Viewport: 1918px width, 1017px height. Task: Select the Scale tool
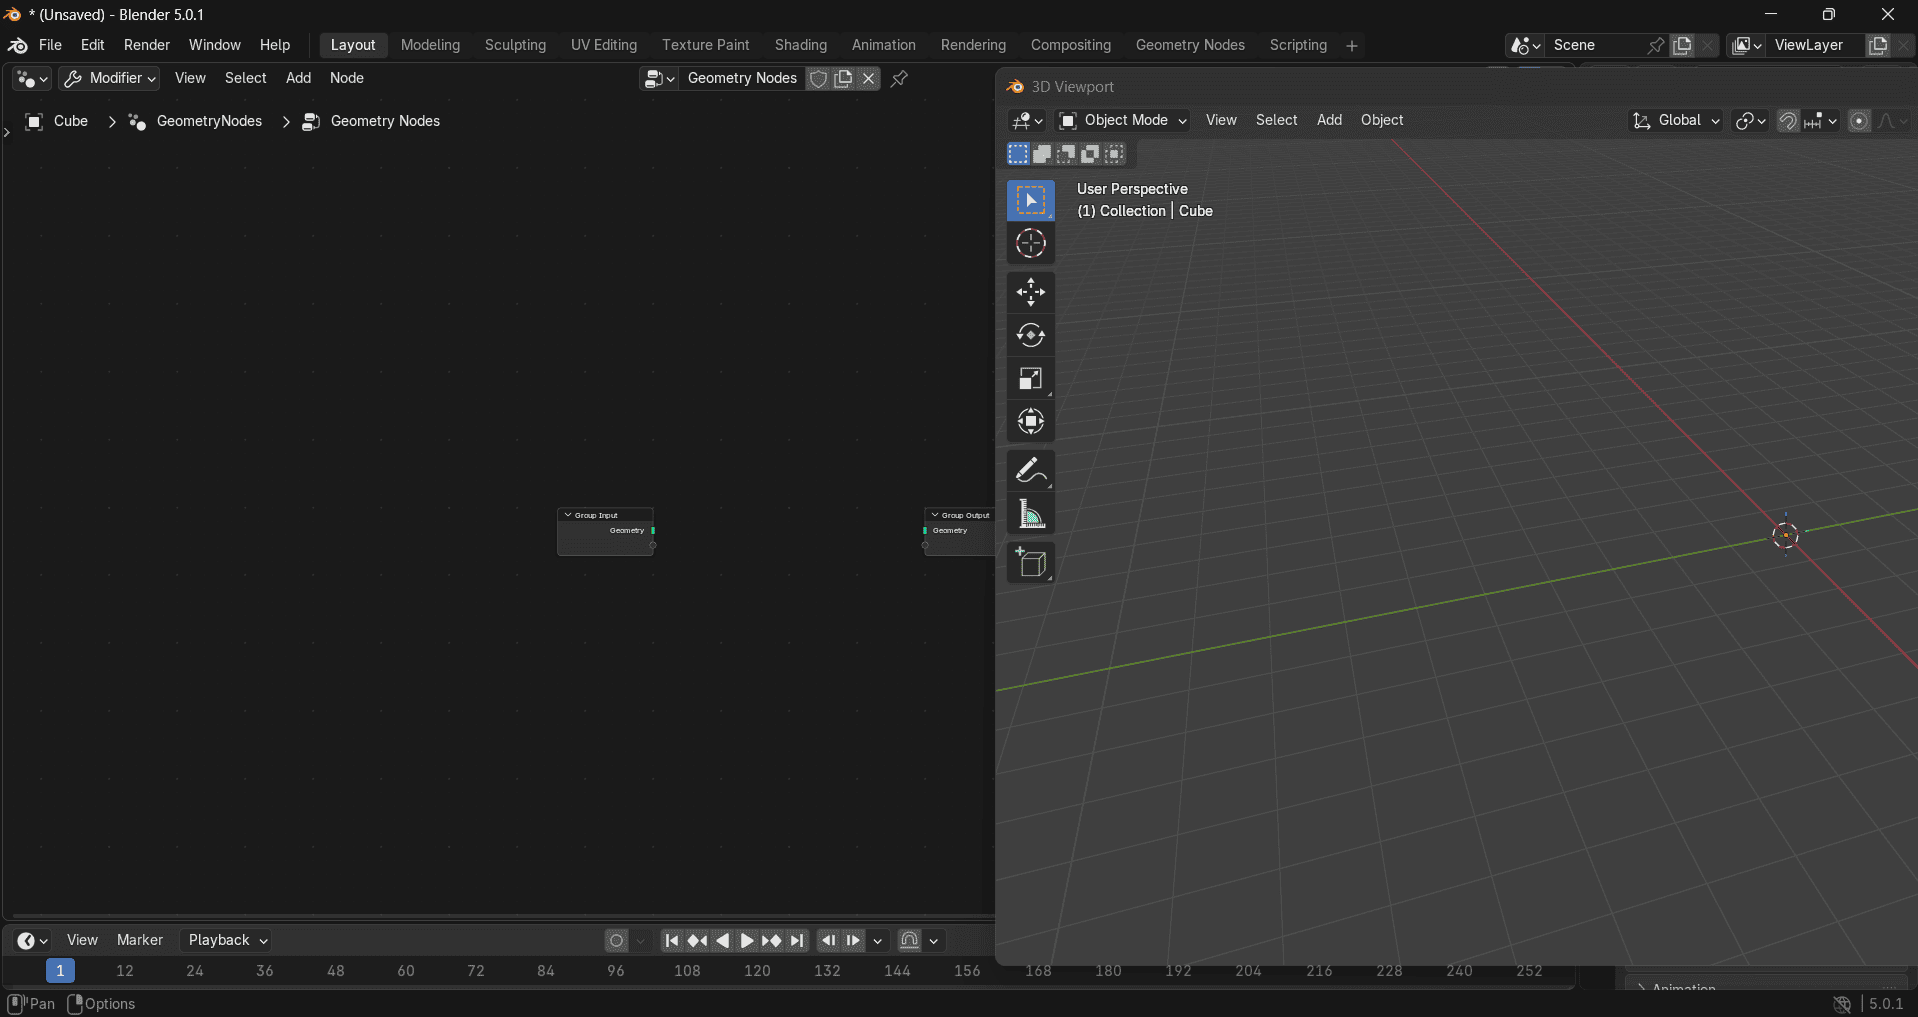[1030, 379]
